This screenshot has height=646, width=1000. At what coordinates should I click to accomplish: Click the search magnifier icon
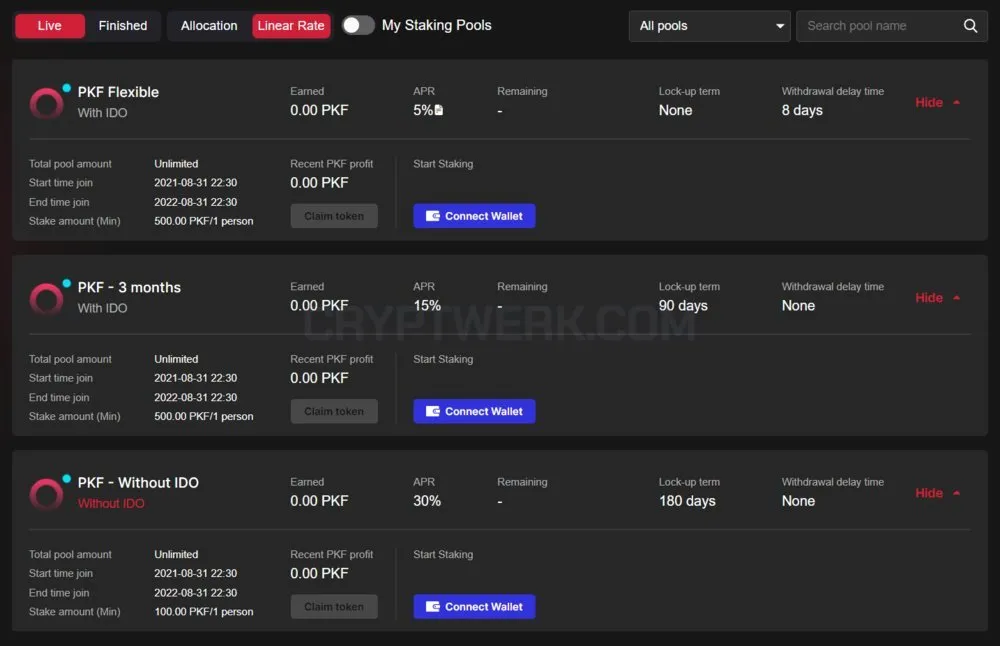point(970,26)
